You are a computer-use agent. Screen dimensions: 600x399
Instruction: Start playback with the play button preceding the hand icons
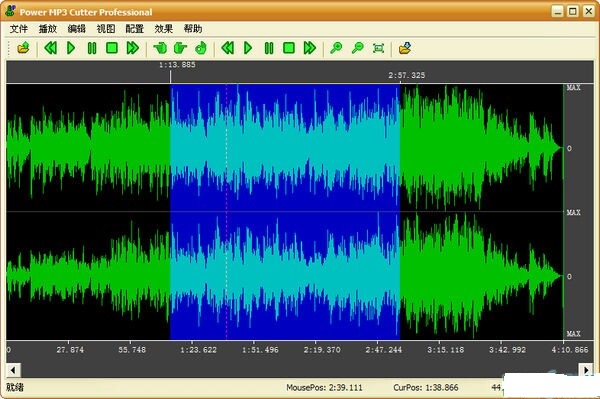click(71, 48)
